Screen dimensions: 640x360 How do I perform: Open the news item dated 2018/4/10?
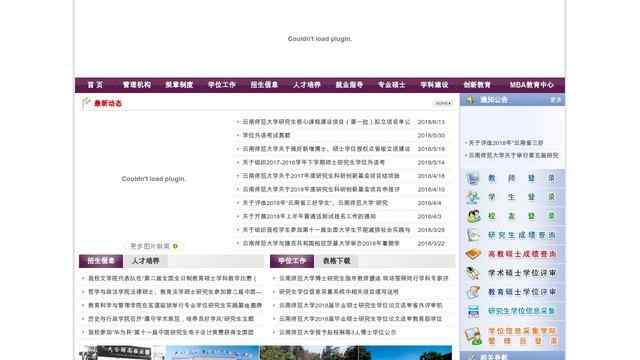click(x=321, y=189)
